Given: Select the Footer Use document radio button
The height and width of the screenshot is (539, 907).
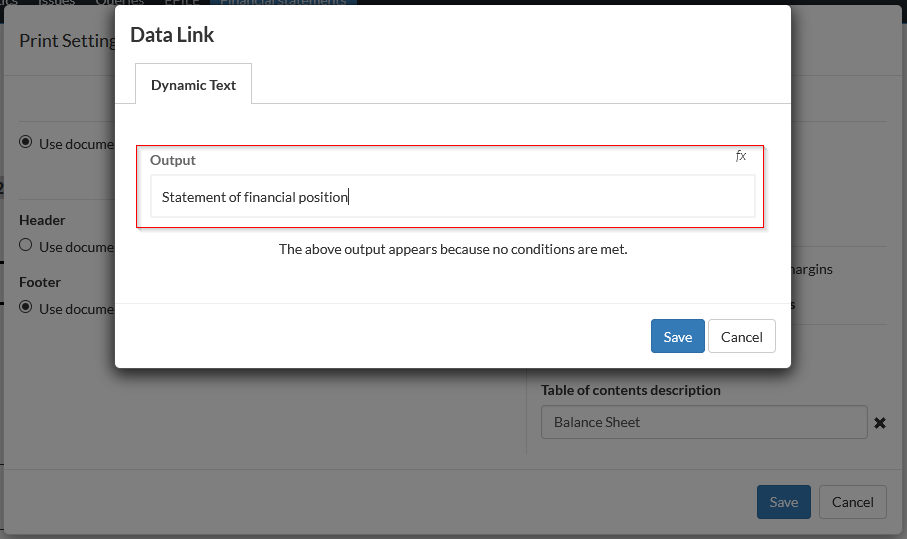Looking at the screenshot, I should pyautogui.click(x=26, y=307).
